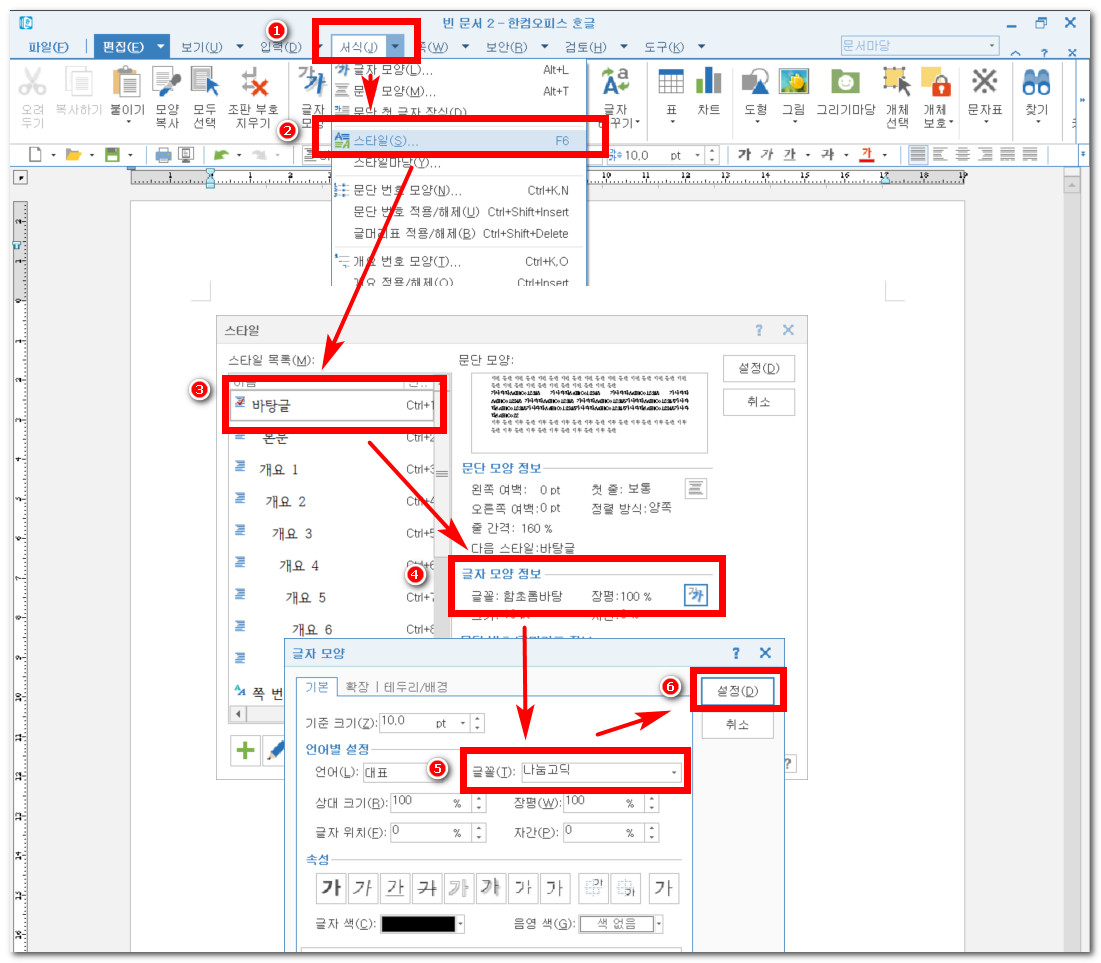This screenshot has width=1101, height=963.
Task: Open the 파일(F) menu
Action: [x=48, y=46]
